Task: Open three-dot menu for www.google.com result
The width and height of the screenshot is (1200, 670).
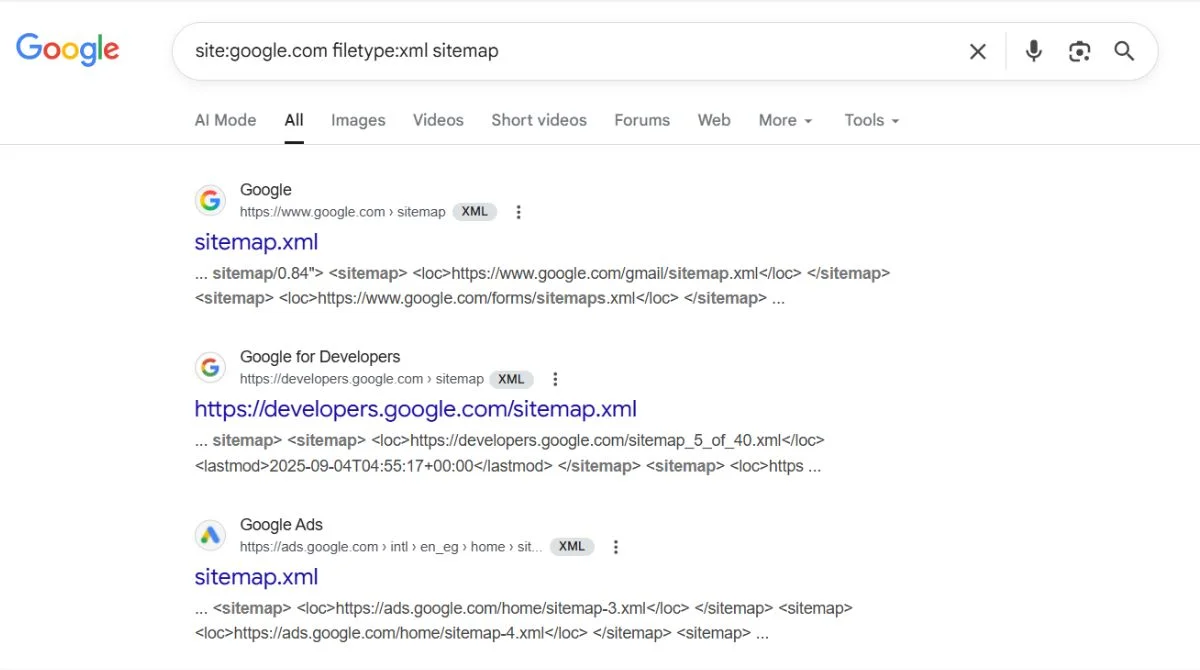Action: click(518, 212)
